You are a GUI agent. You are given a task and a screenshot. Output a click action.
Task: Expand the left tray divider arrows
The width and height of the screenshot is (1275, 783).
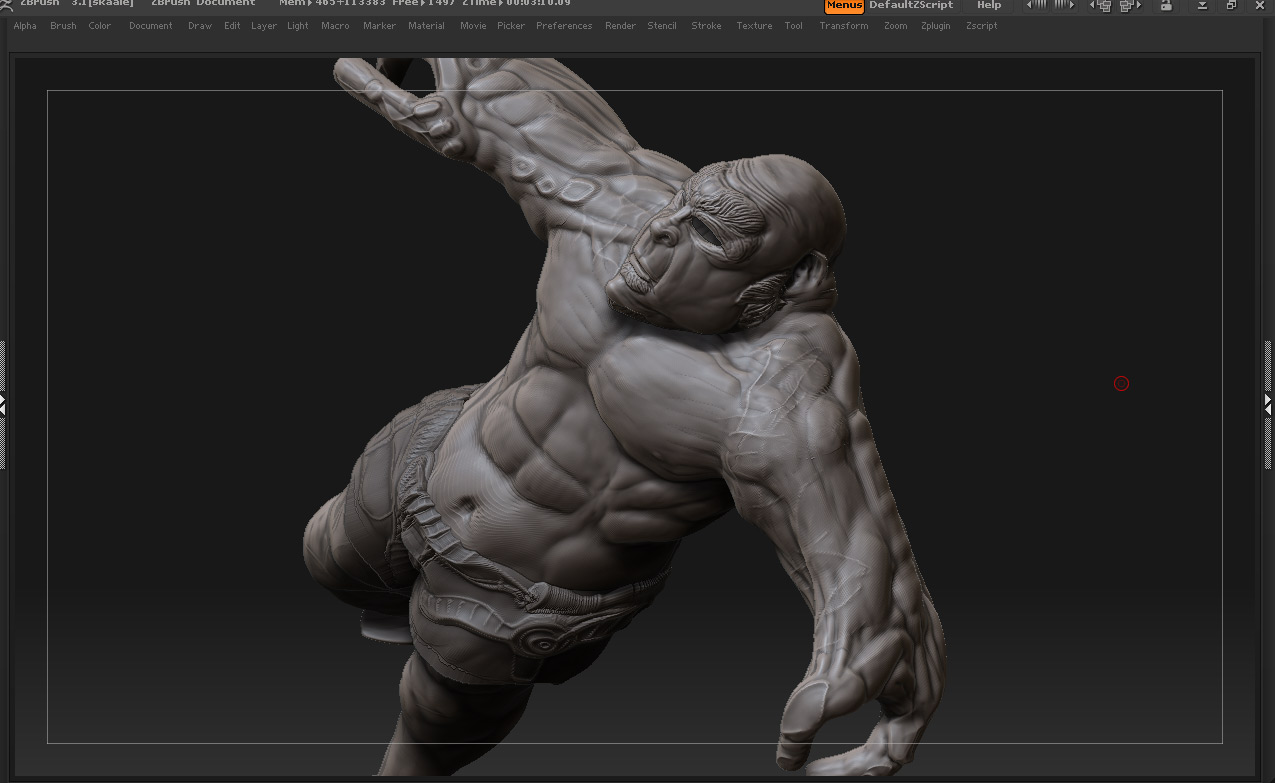click(3, 404)
